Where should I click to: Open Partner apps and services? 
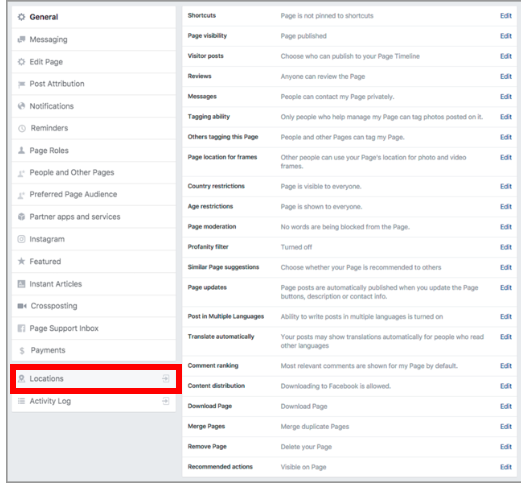click(x=94, y=217)
